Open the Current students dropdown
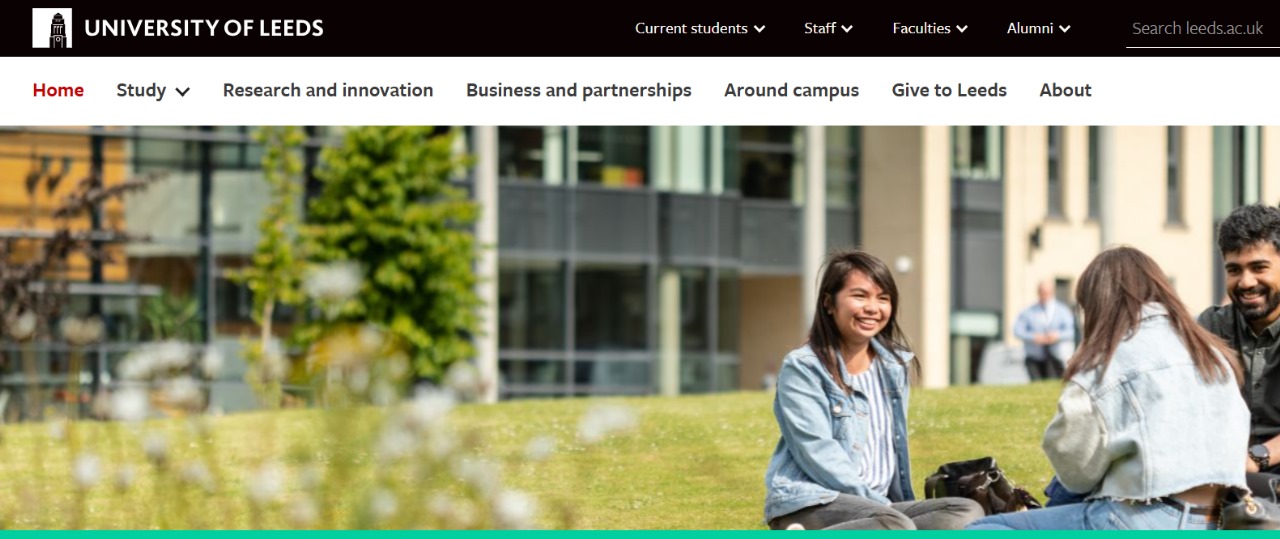The height and width of the screenshot is (539, 1280). (700, 28)
